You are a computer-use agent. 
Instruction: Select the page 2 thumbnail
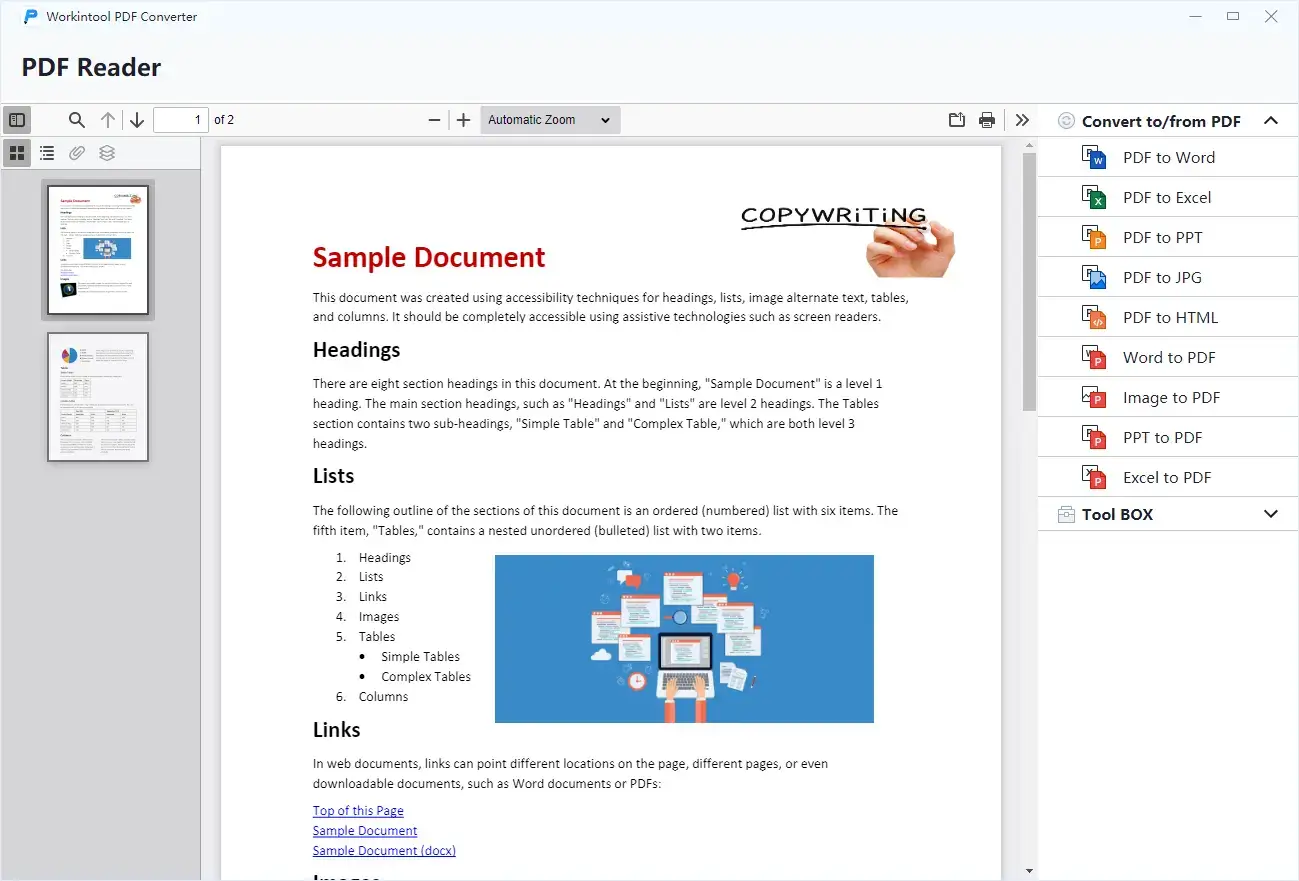tap(98, 397)
